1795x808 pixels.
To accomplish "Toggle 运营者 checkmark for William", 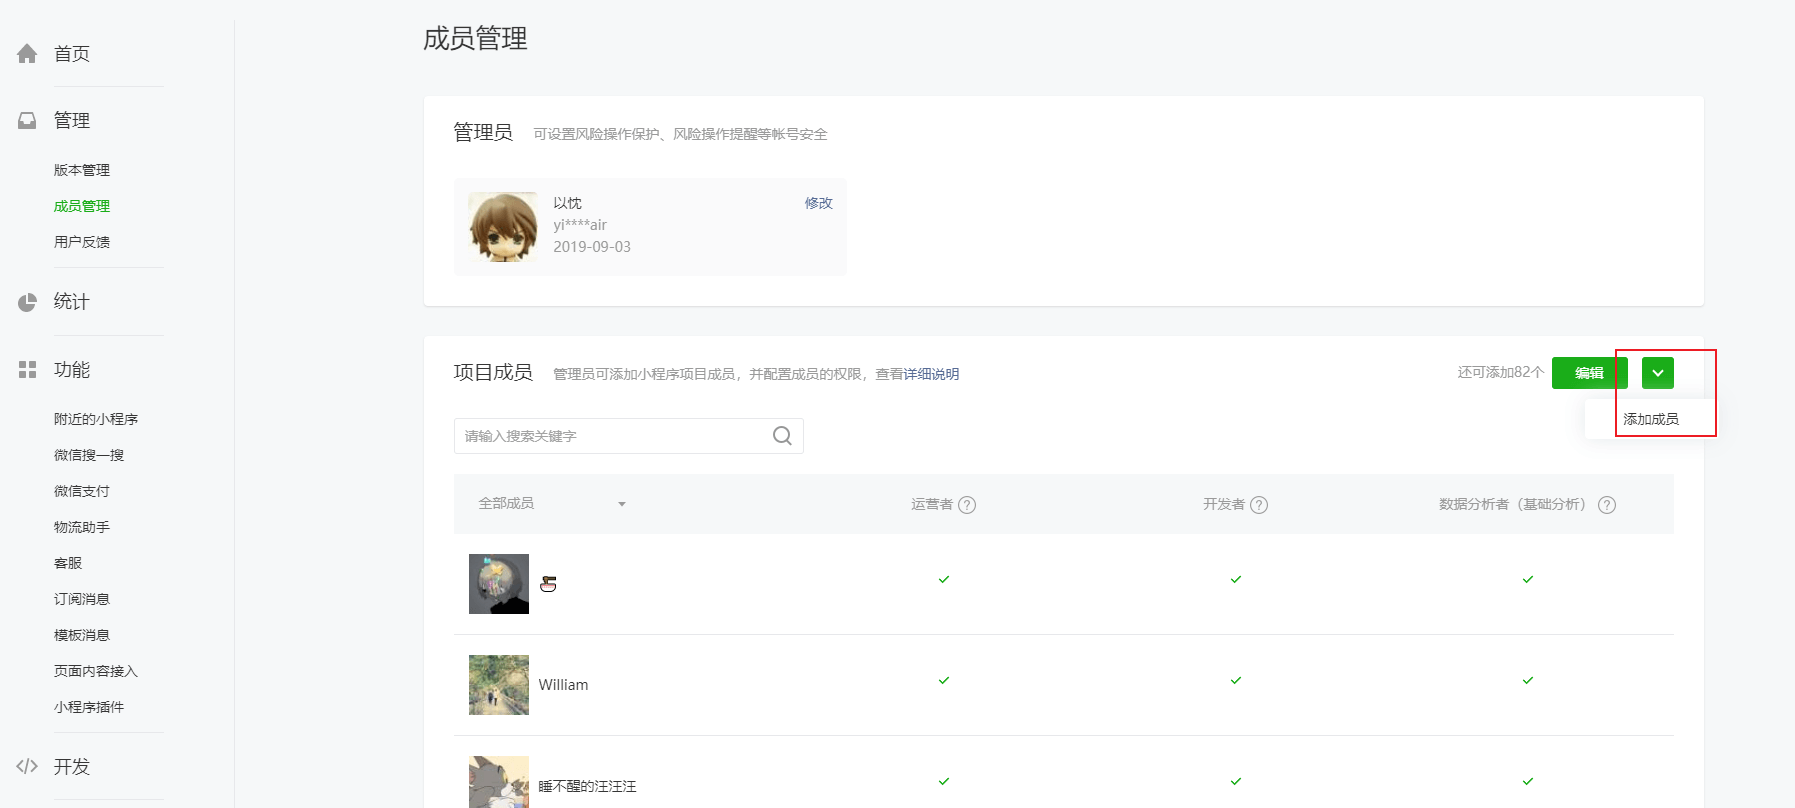I will 944,680.
